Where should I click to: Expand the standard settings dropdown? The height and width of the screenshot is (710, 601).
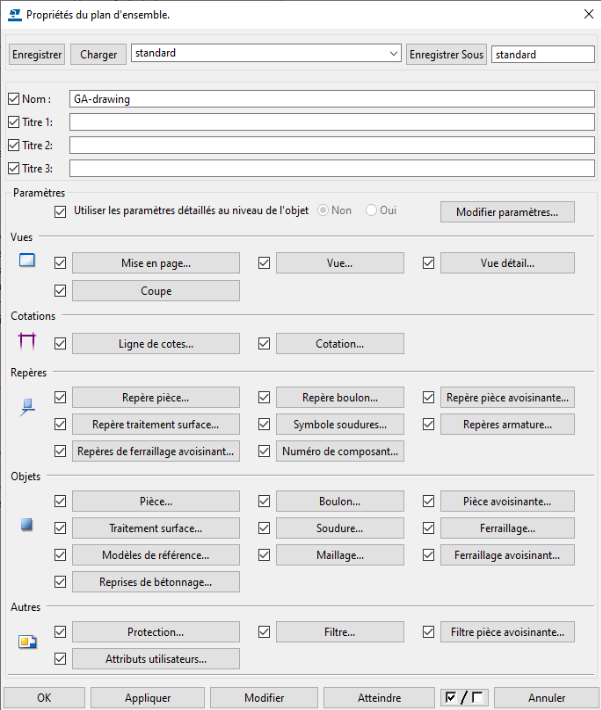(393, 54)
